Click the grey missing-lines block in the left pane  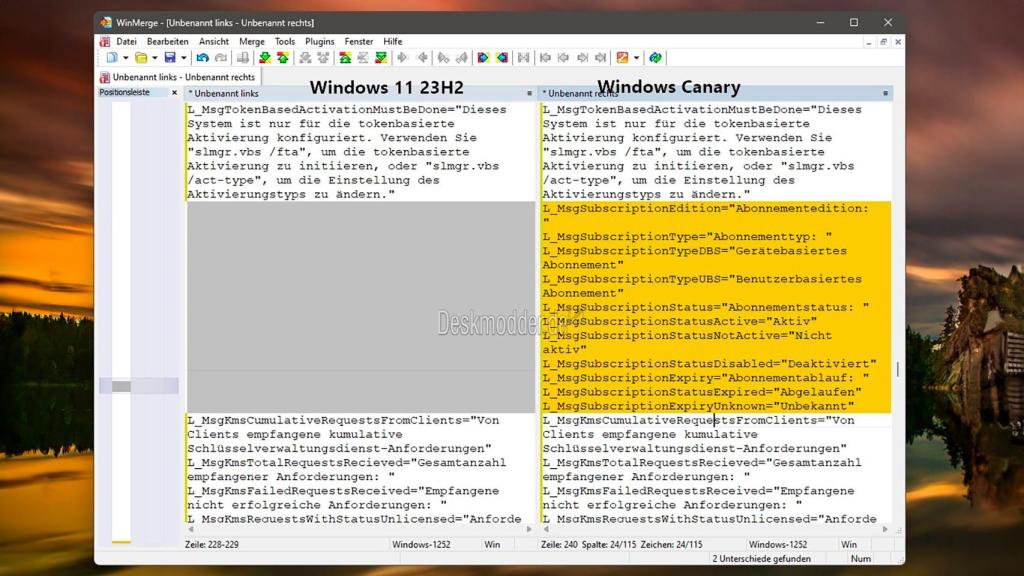click(360, 307)
